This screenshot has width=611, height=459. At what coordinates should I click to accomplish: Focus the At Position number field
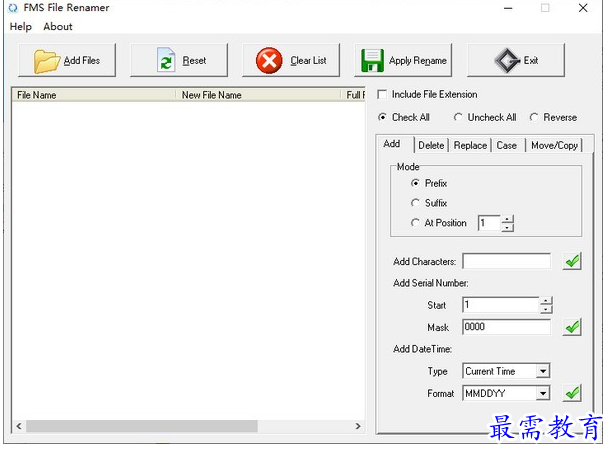[489, 223]
